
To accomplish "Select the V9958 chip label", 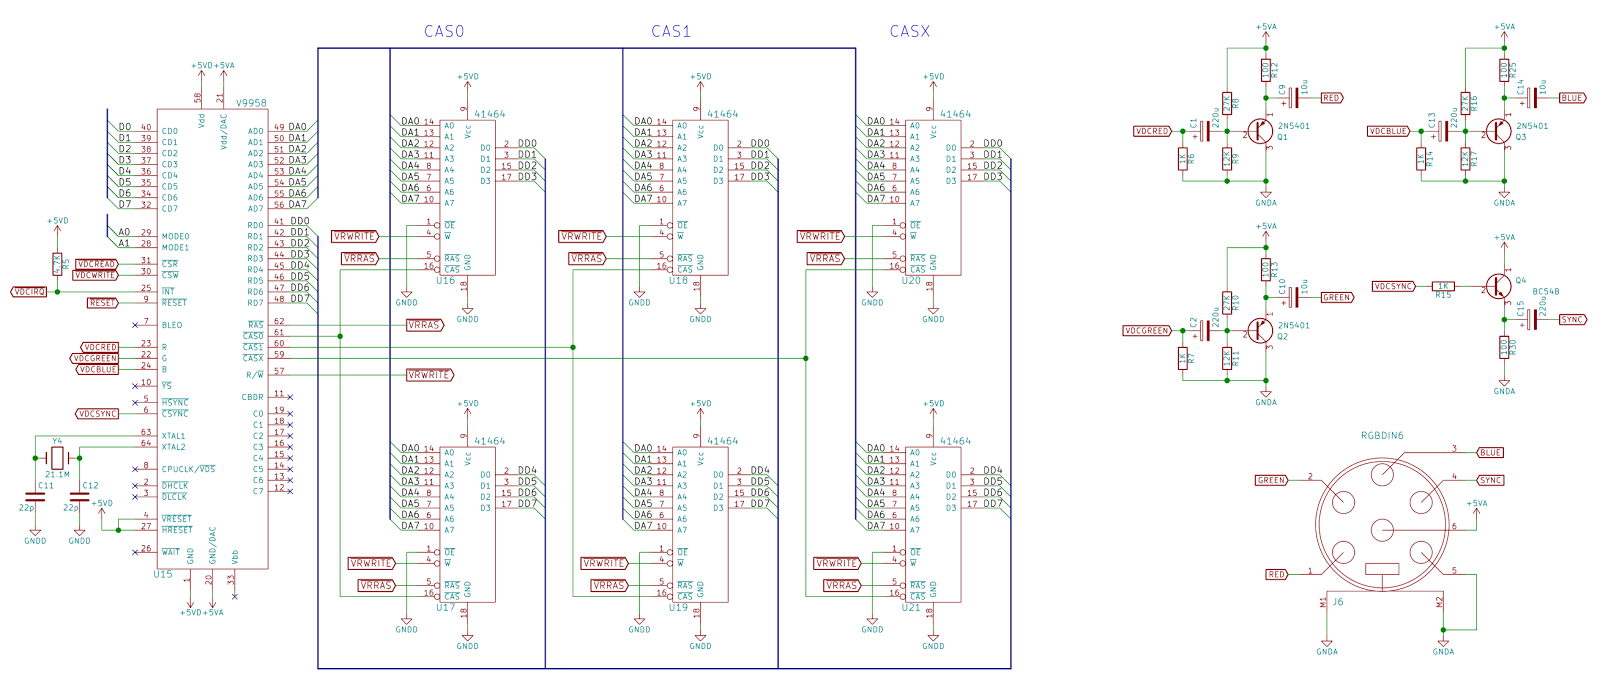I will coord(251,103).
